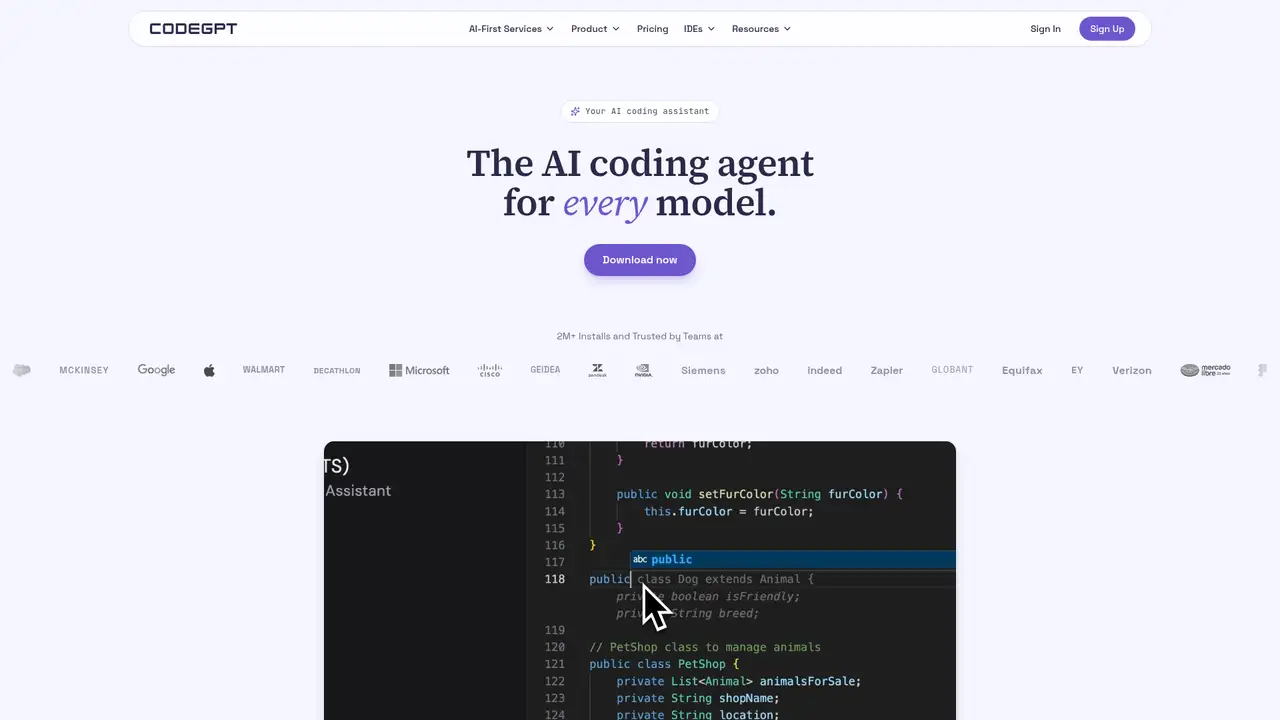Click the Sign In link
Screen dimensions: 1280x720
(1045, 29)
